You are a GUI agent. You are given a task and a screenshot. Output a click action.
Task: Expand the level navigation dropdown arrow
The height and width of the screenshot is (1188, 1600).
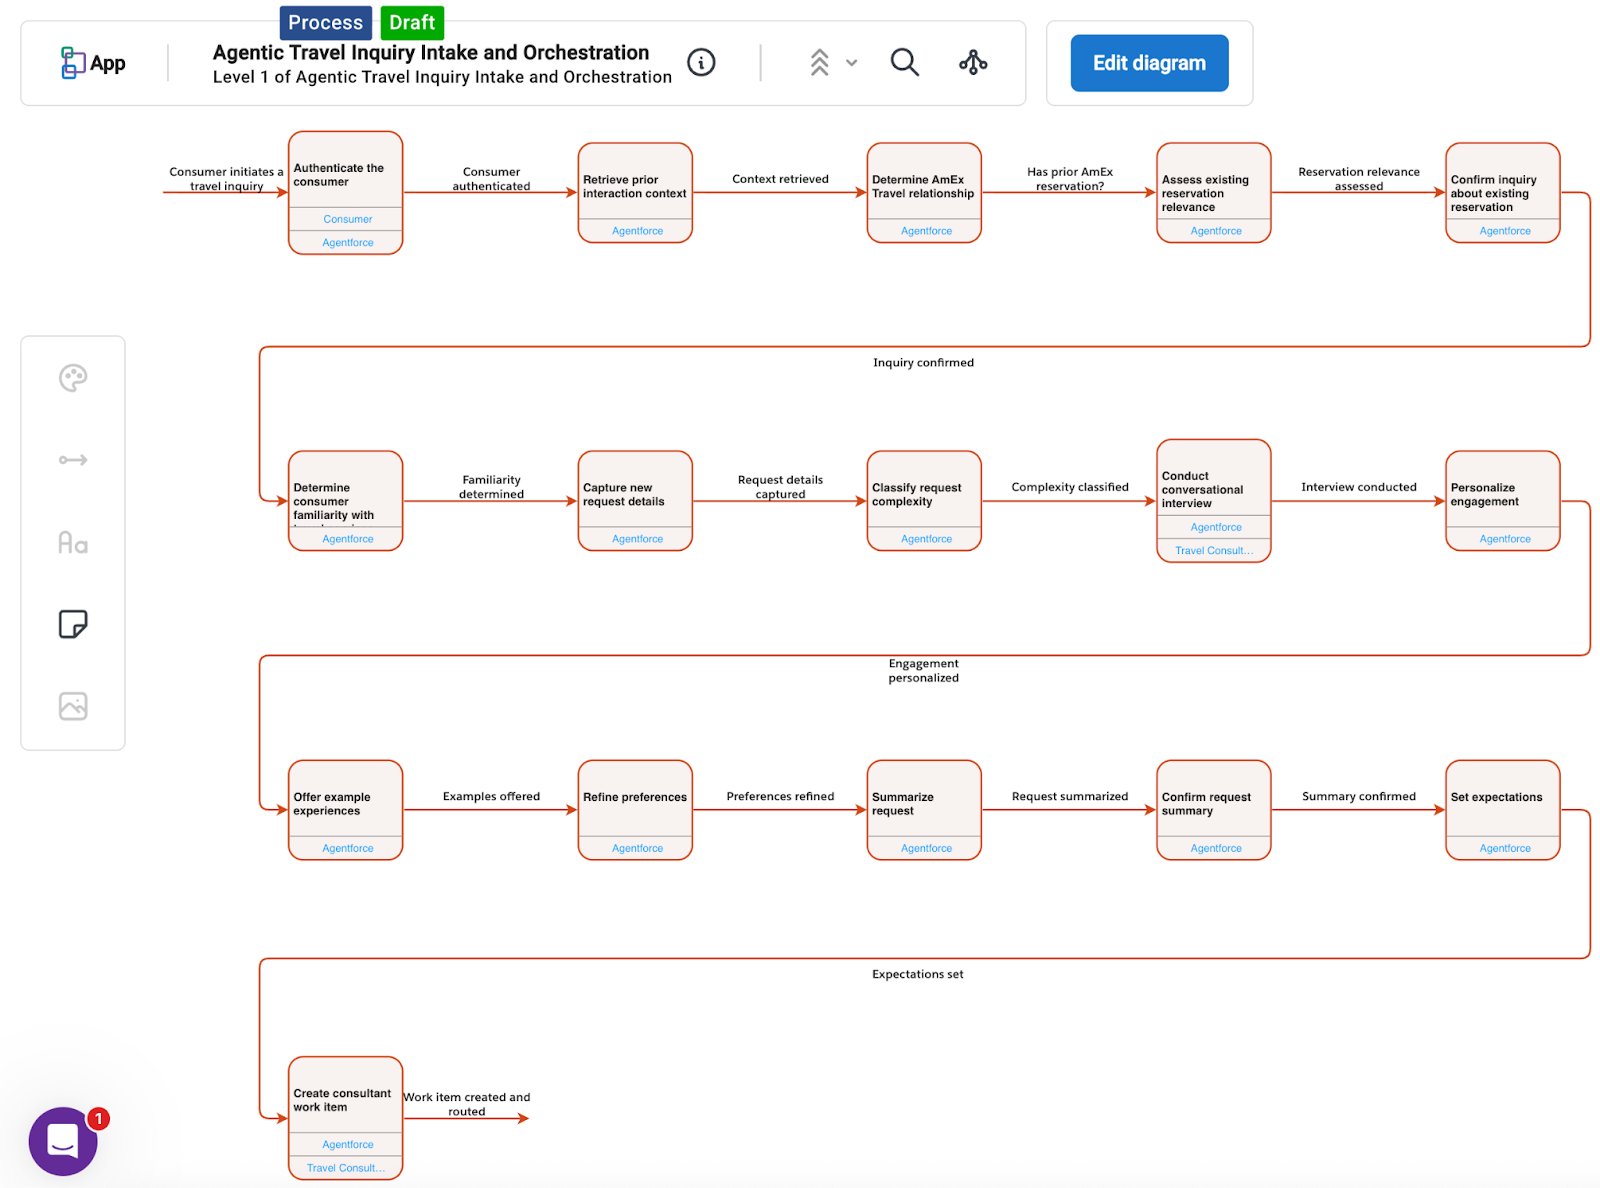[852, 63]
